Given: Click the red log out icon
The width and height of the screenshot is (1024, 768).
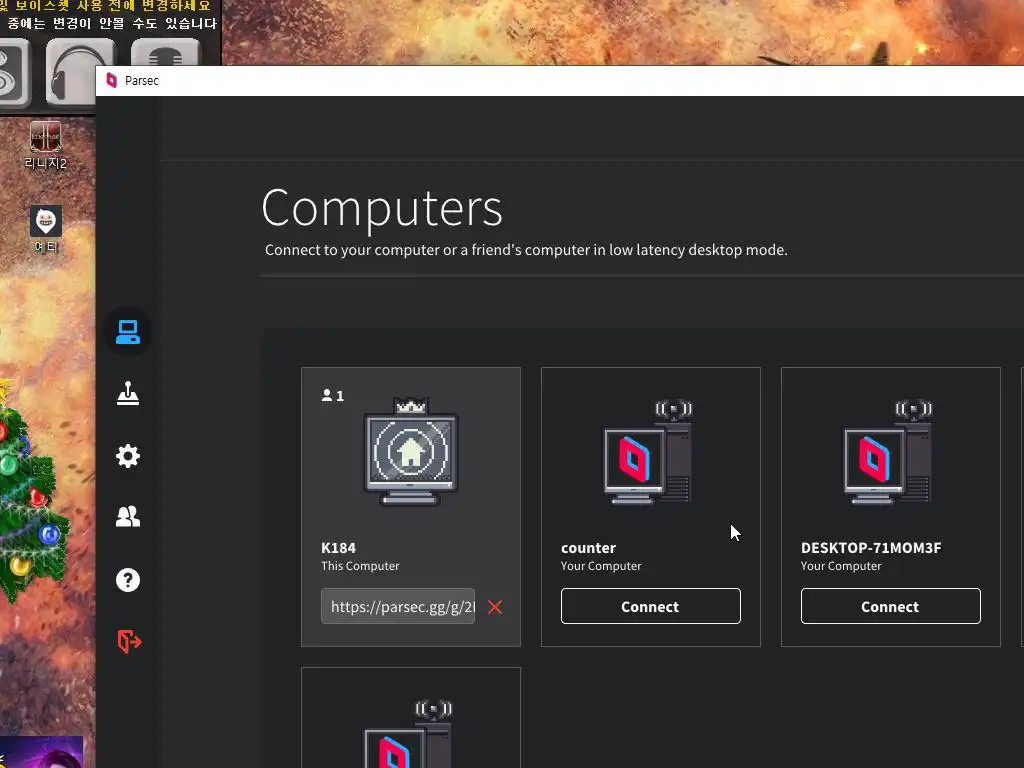Looking at the screenshot, I should click(129, 641).
